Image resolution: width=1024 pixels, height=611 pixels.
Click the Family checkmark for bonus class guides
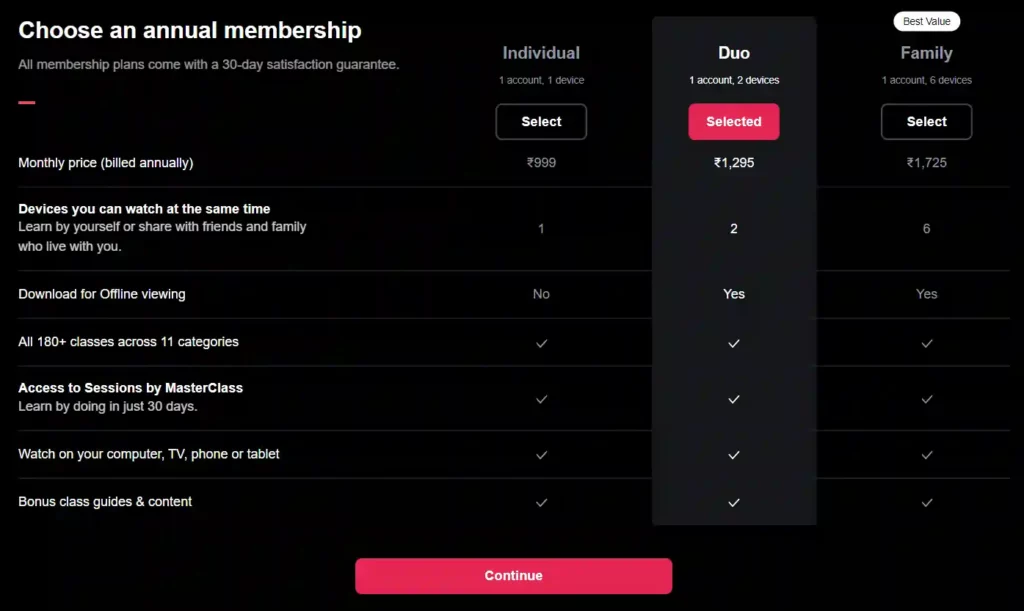coord(926,502)
